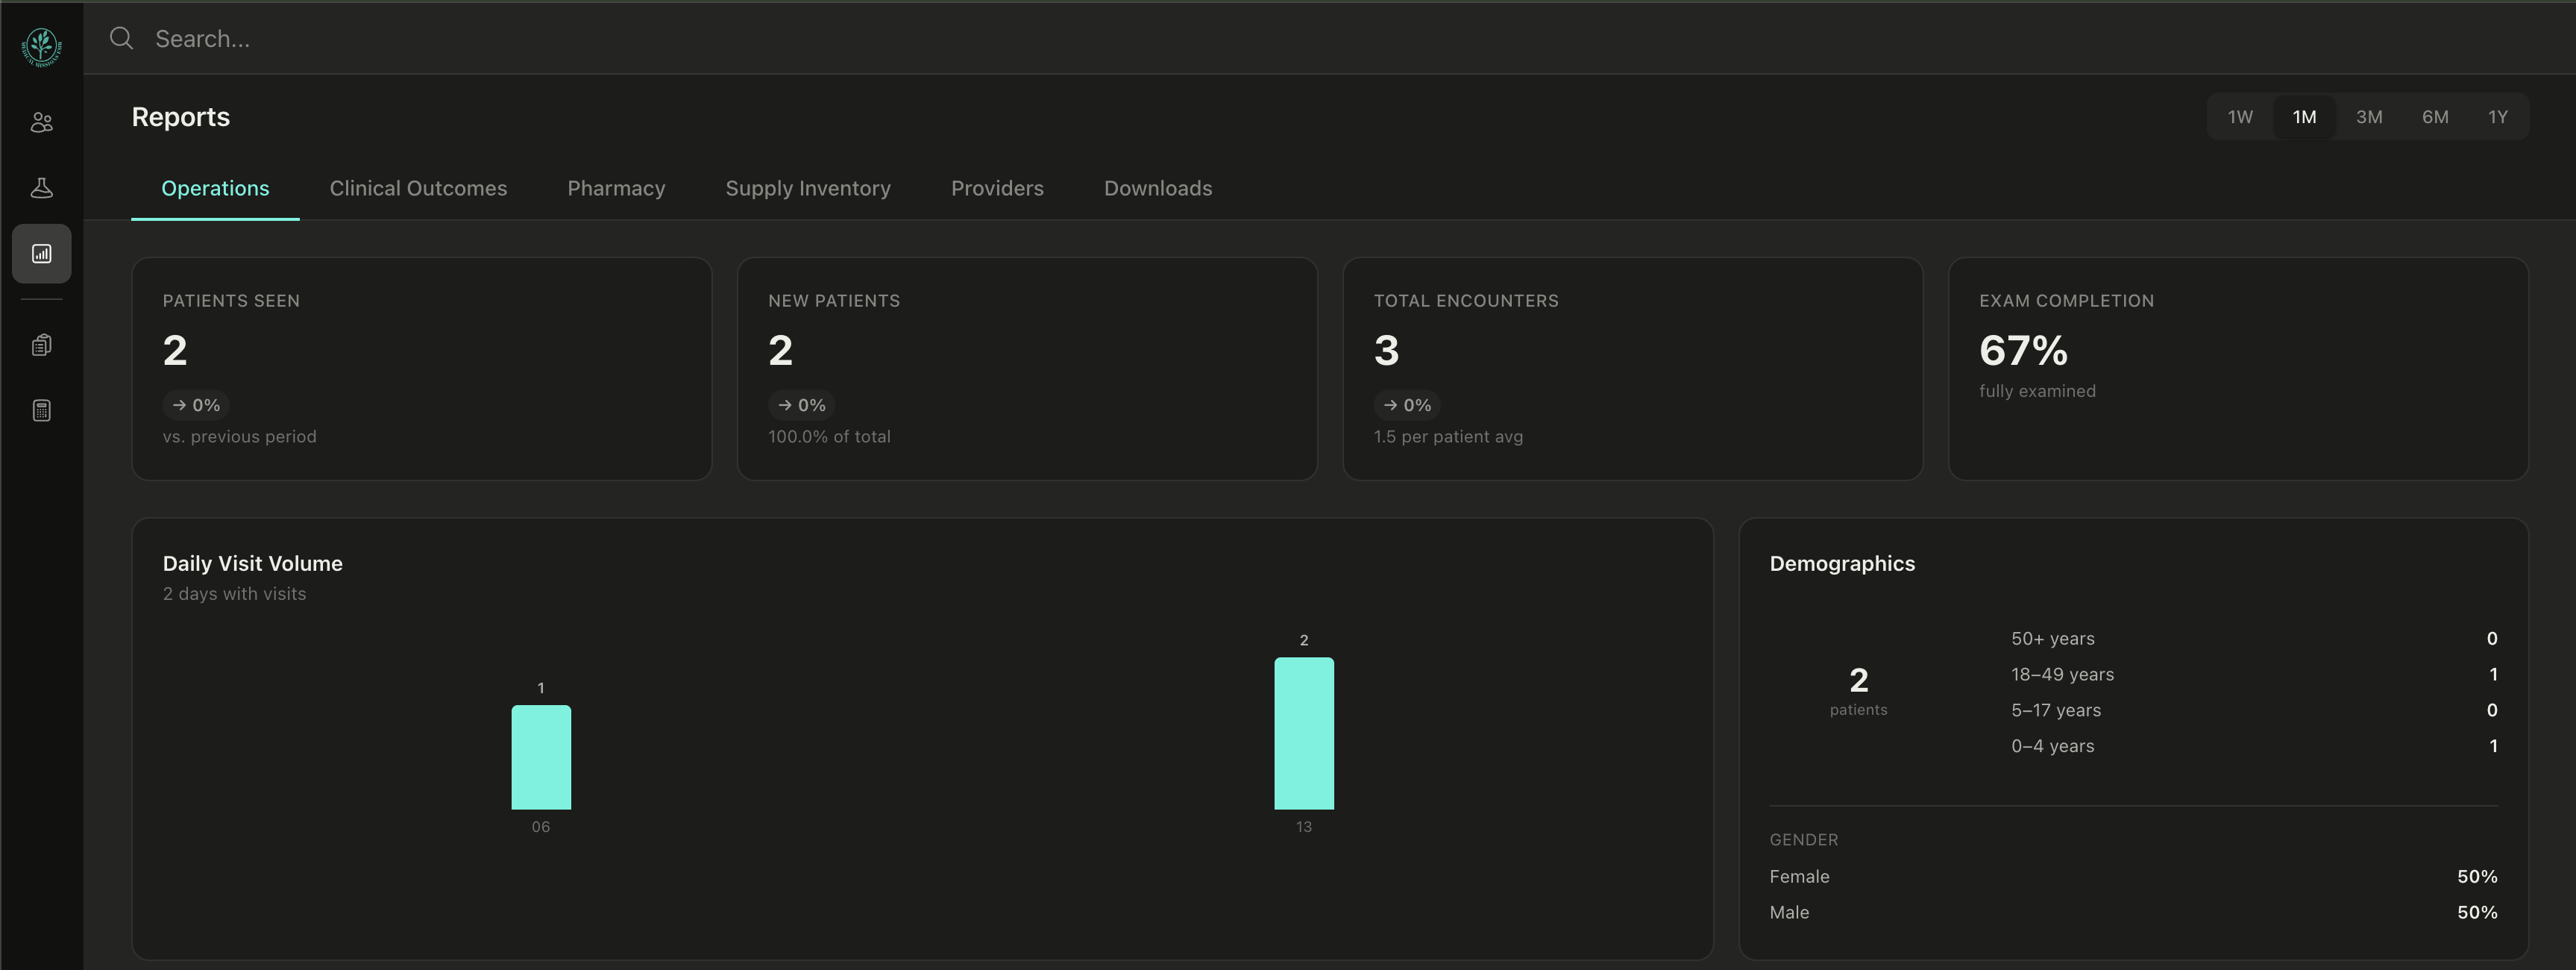
Task: Click the TOTAL ENCOUNTERS label
Action: [1466, 301]
